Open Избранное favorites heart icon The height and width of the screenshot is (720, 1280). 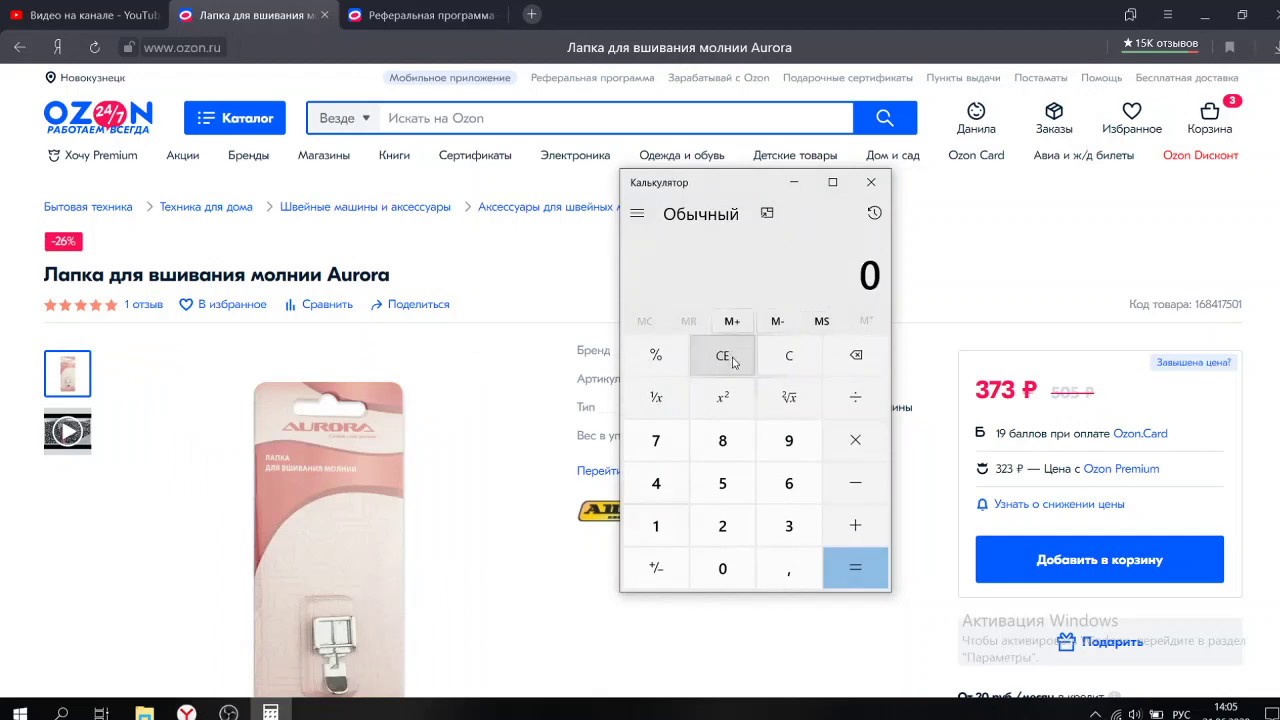coord(1132,117)
